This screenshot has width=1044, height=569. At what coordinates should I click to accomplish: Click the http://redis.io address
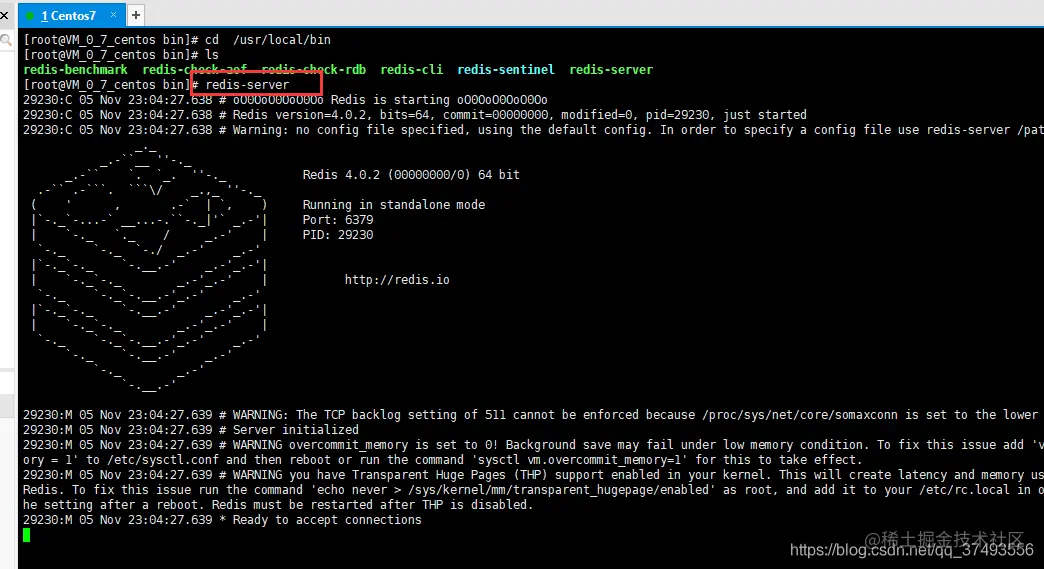point(397,280)
